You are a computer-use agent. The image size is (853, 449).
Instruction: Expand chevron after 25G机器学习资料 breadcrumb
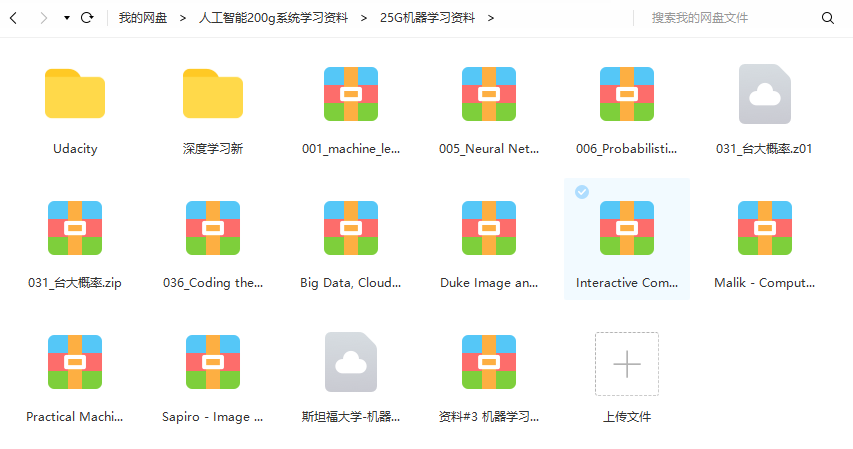[x=491, y=18]
